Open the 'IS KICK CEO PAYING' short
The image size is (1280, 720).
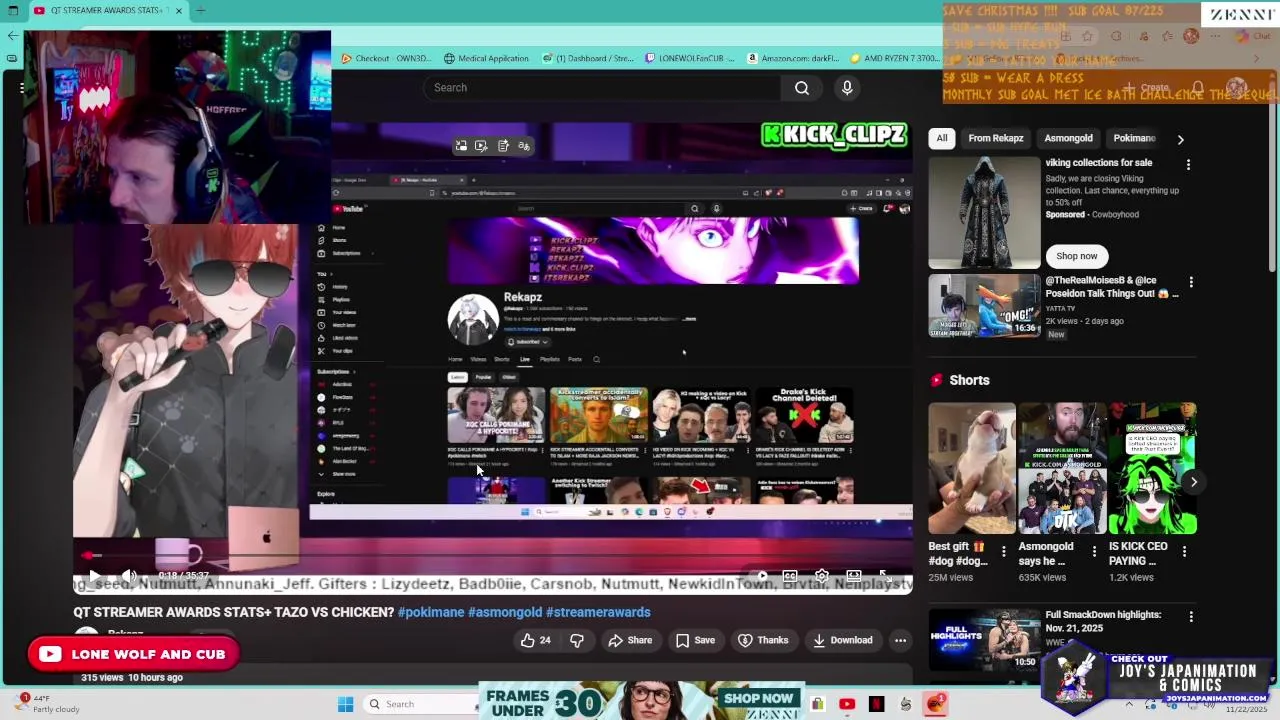(1152, 468)
